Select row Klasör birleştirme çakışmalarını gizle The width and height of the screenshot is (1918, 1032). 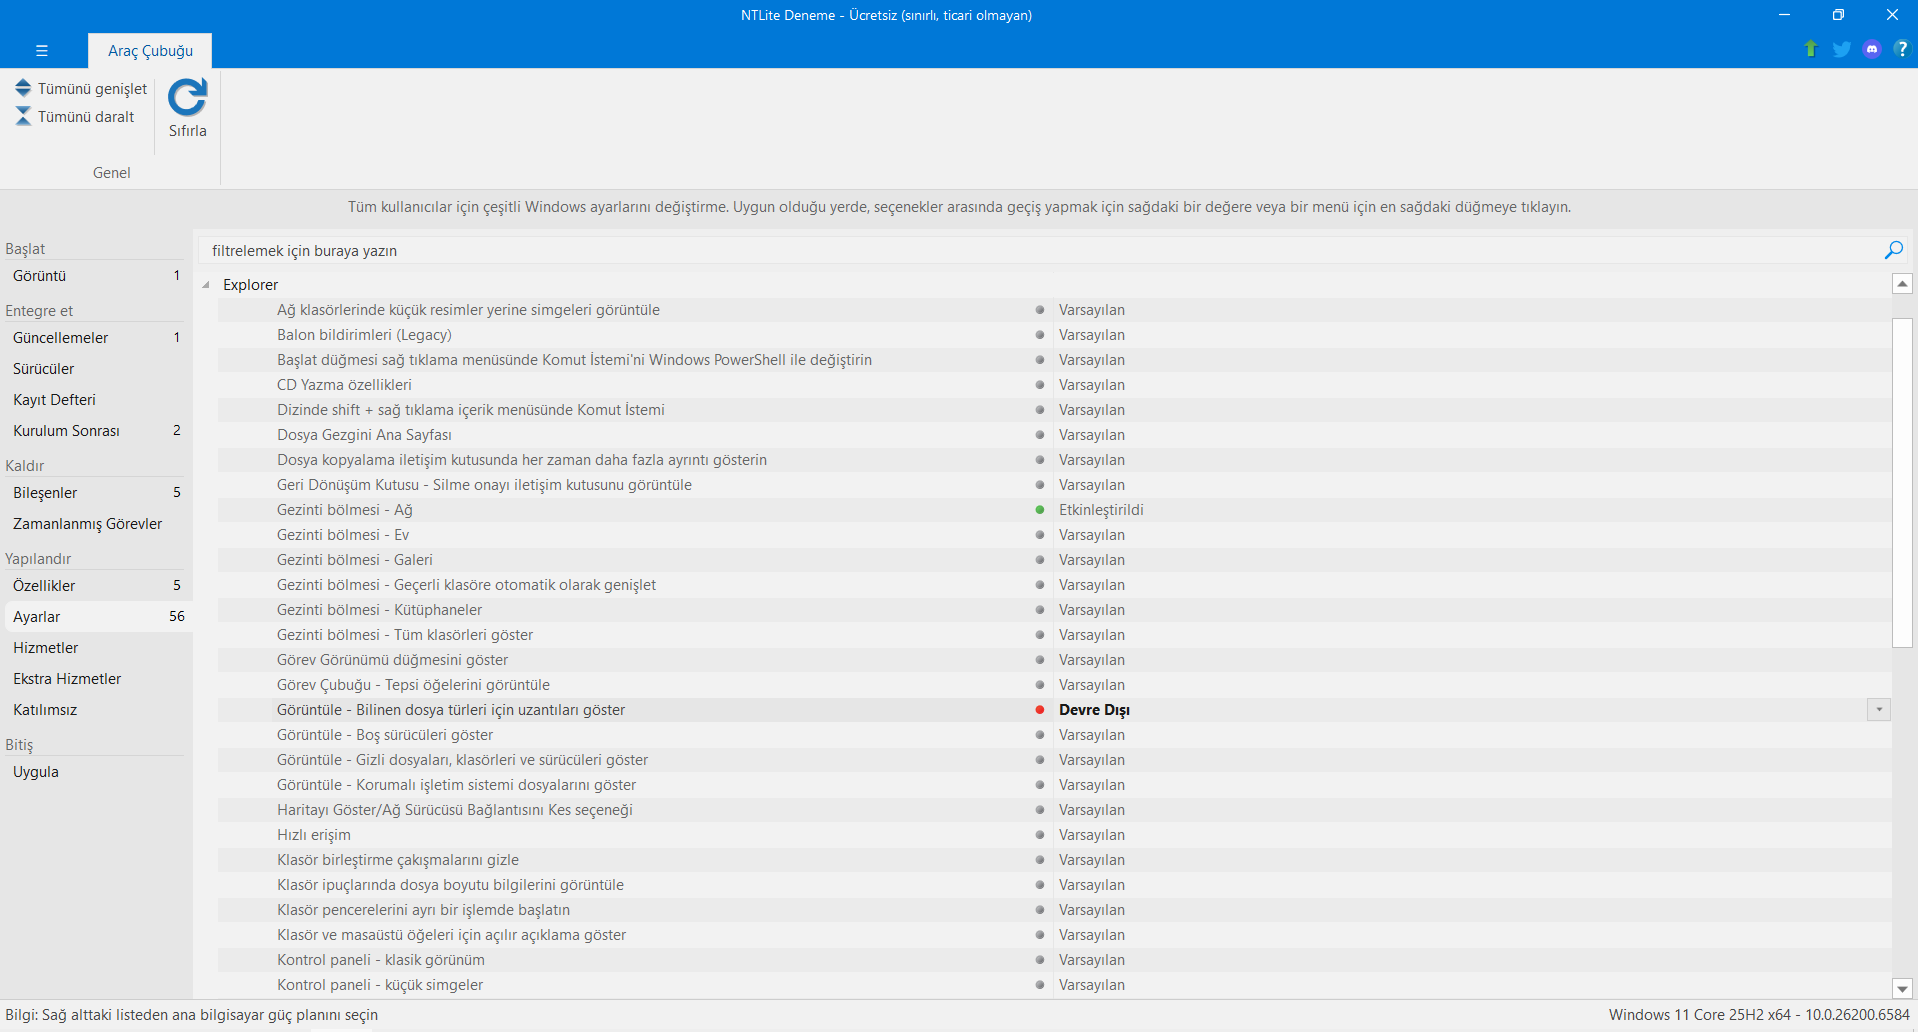point(1054,860)
